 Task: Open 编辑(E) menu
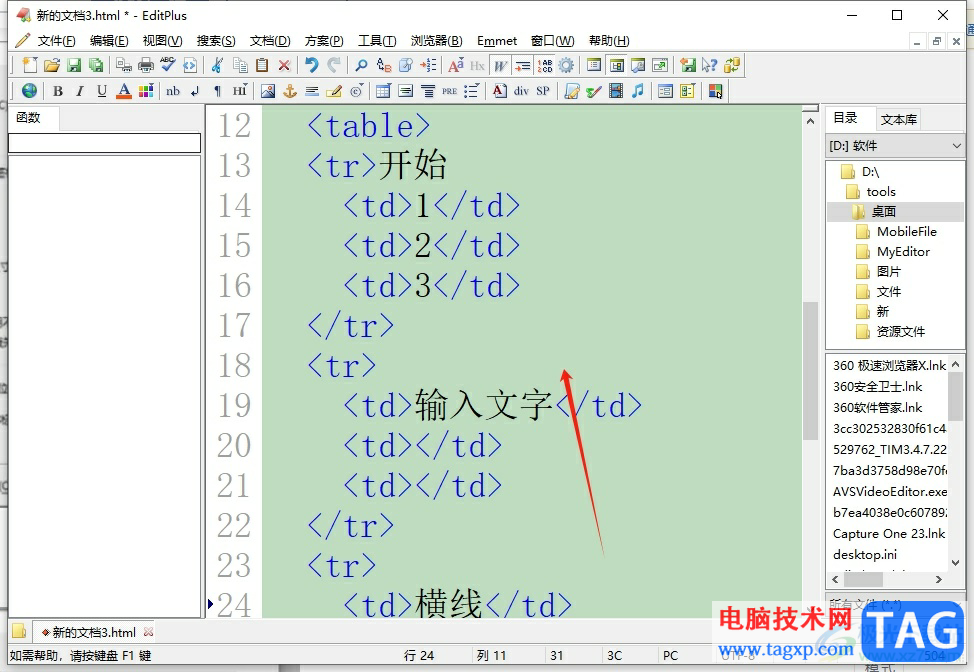coord(109,40)
